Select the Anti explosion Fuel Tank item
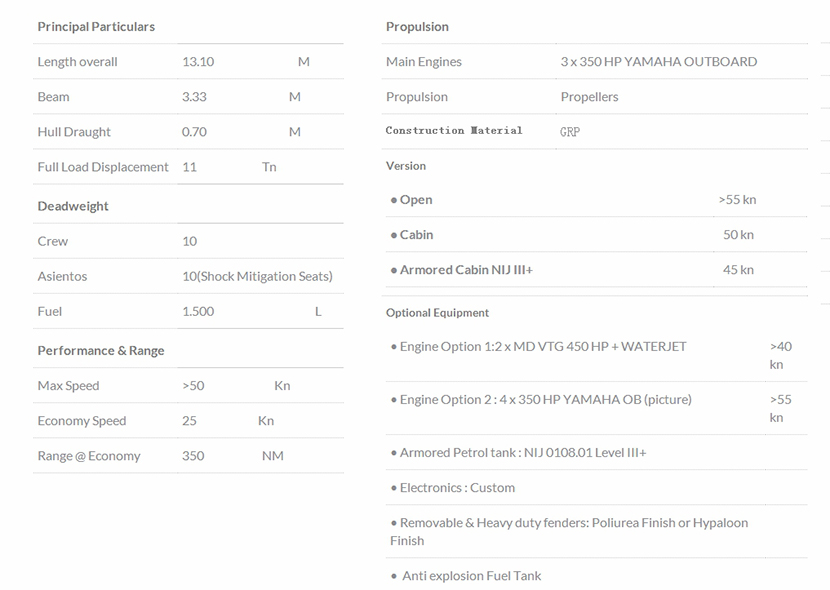Screen dimensions: 830x590 coord(471,576)
